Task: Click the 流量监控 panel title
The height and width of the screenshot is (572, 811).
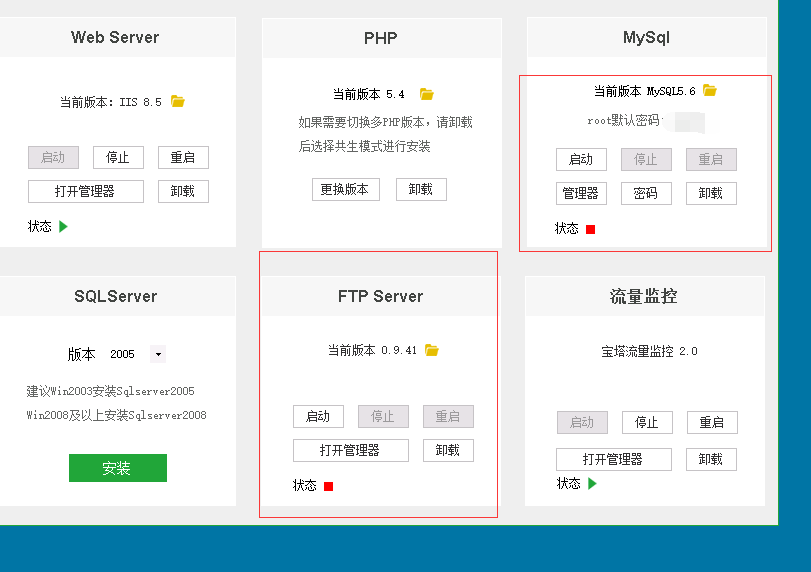Action: [x=643, y=296]
